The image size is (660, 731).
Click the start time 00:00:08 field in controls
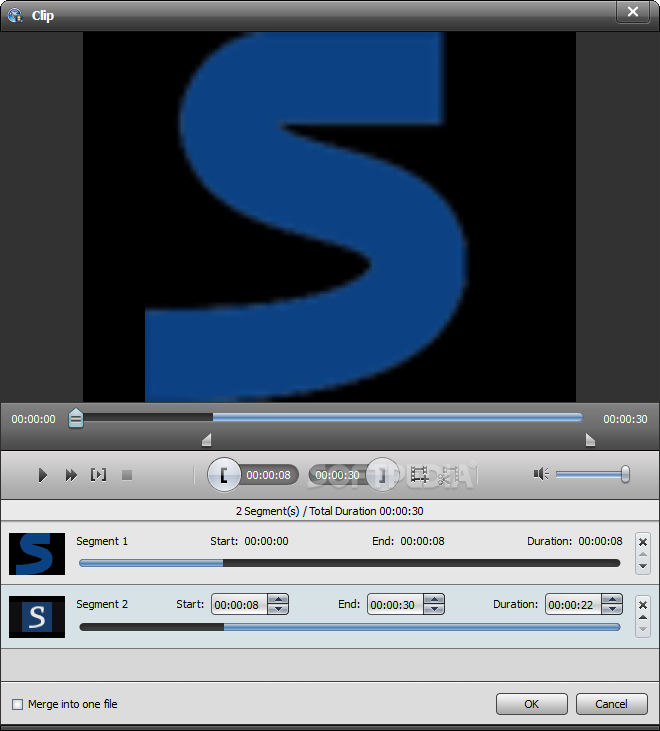[x=268, y=475]
